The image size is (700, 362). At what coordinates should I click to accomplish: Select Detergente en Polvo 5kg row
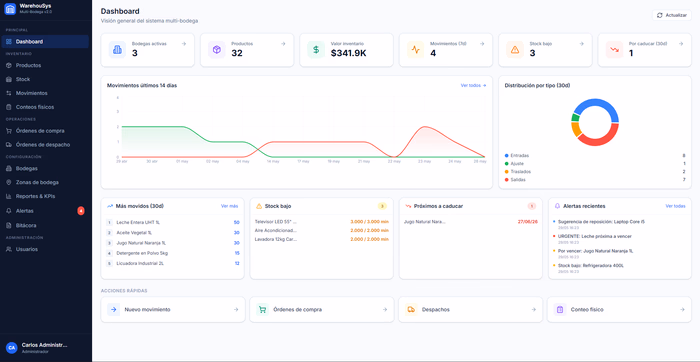[173, 253]
